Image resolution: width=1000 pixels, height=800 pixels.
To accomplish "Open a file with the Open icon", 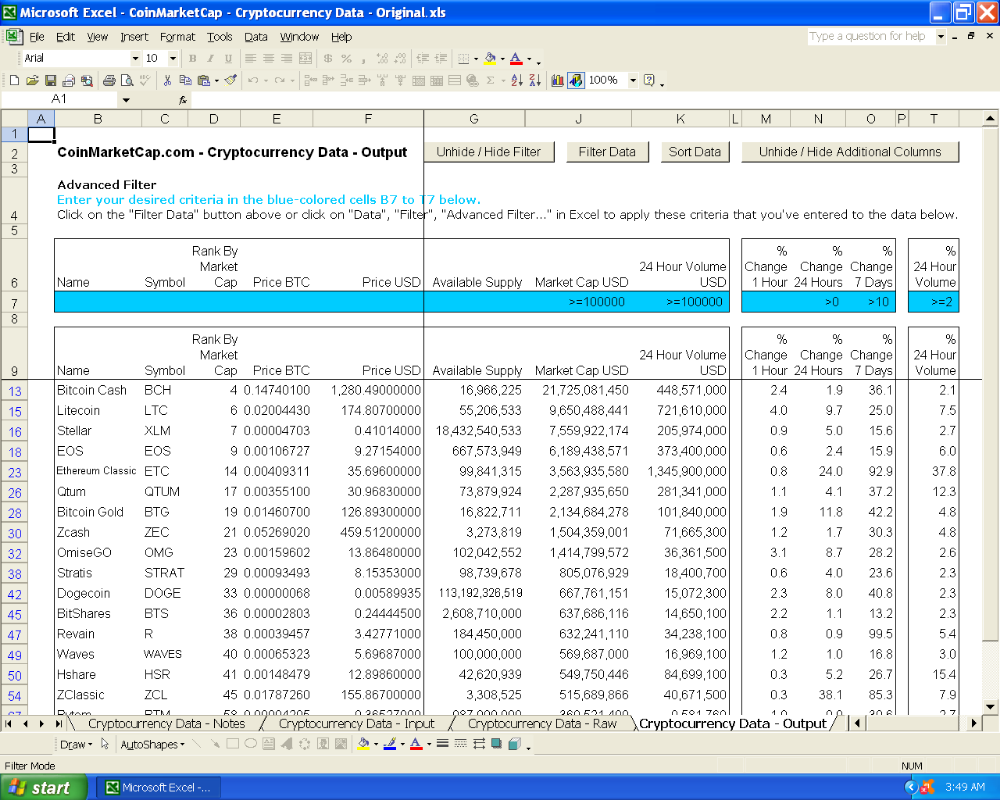I will click(33, 80).
